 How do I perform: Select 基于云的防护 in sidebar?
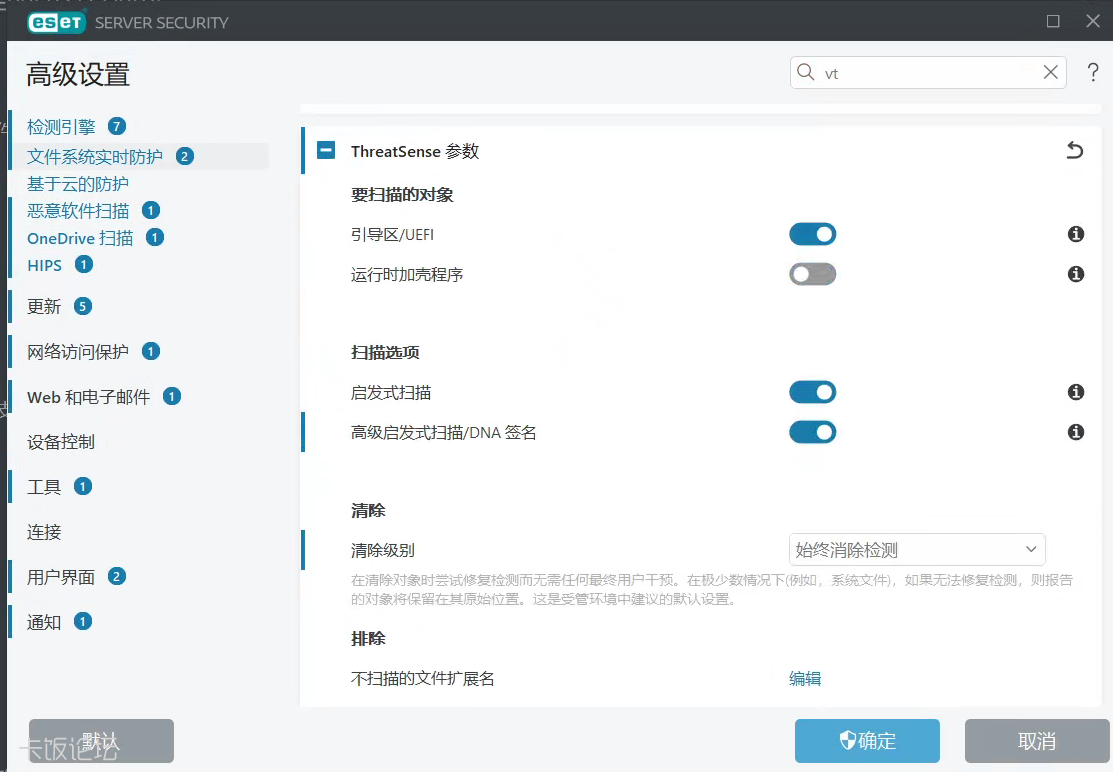[x=78, y=184]
